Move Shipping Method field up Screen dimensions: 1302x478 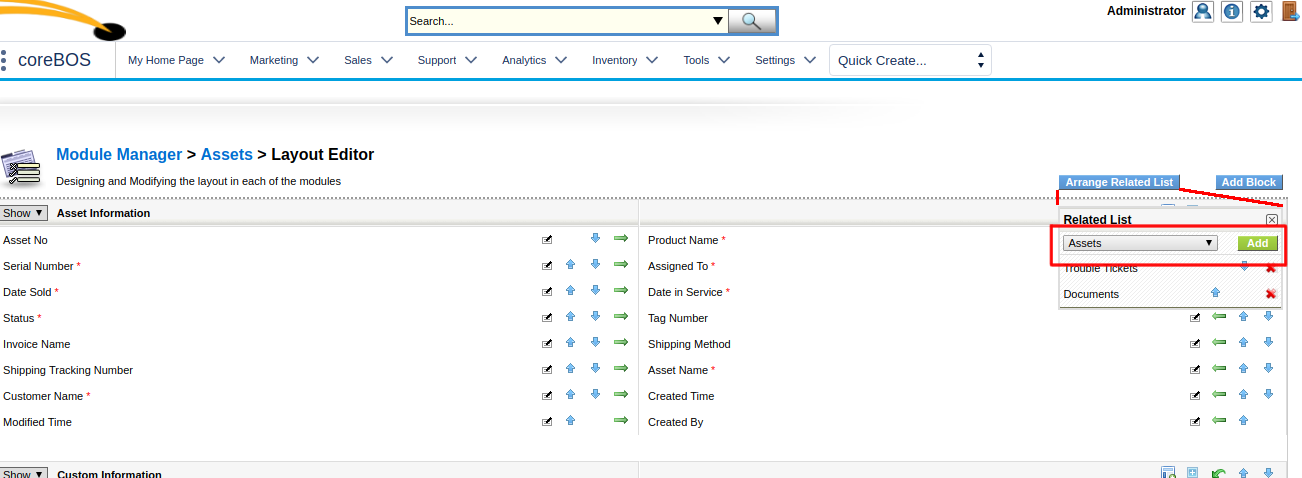pos(1244,343)
